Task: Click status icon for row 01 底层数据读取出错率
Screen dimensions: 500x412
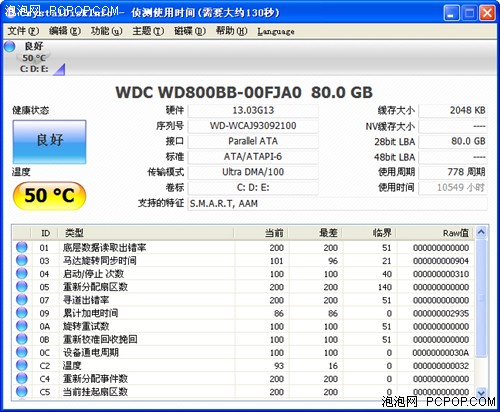Action: pyautogui.click(x=22, y=247)
